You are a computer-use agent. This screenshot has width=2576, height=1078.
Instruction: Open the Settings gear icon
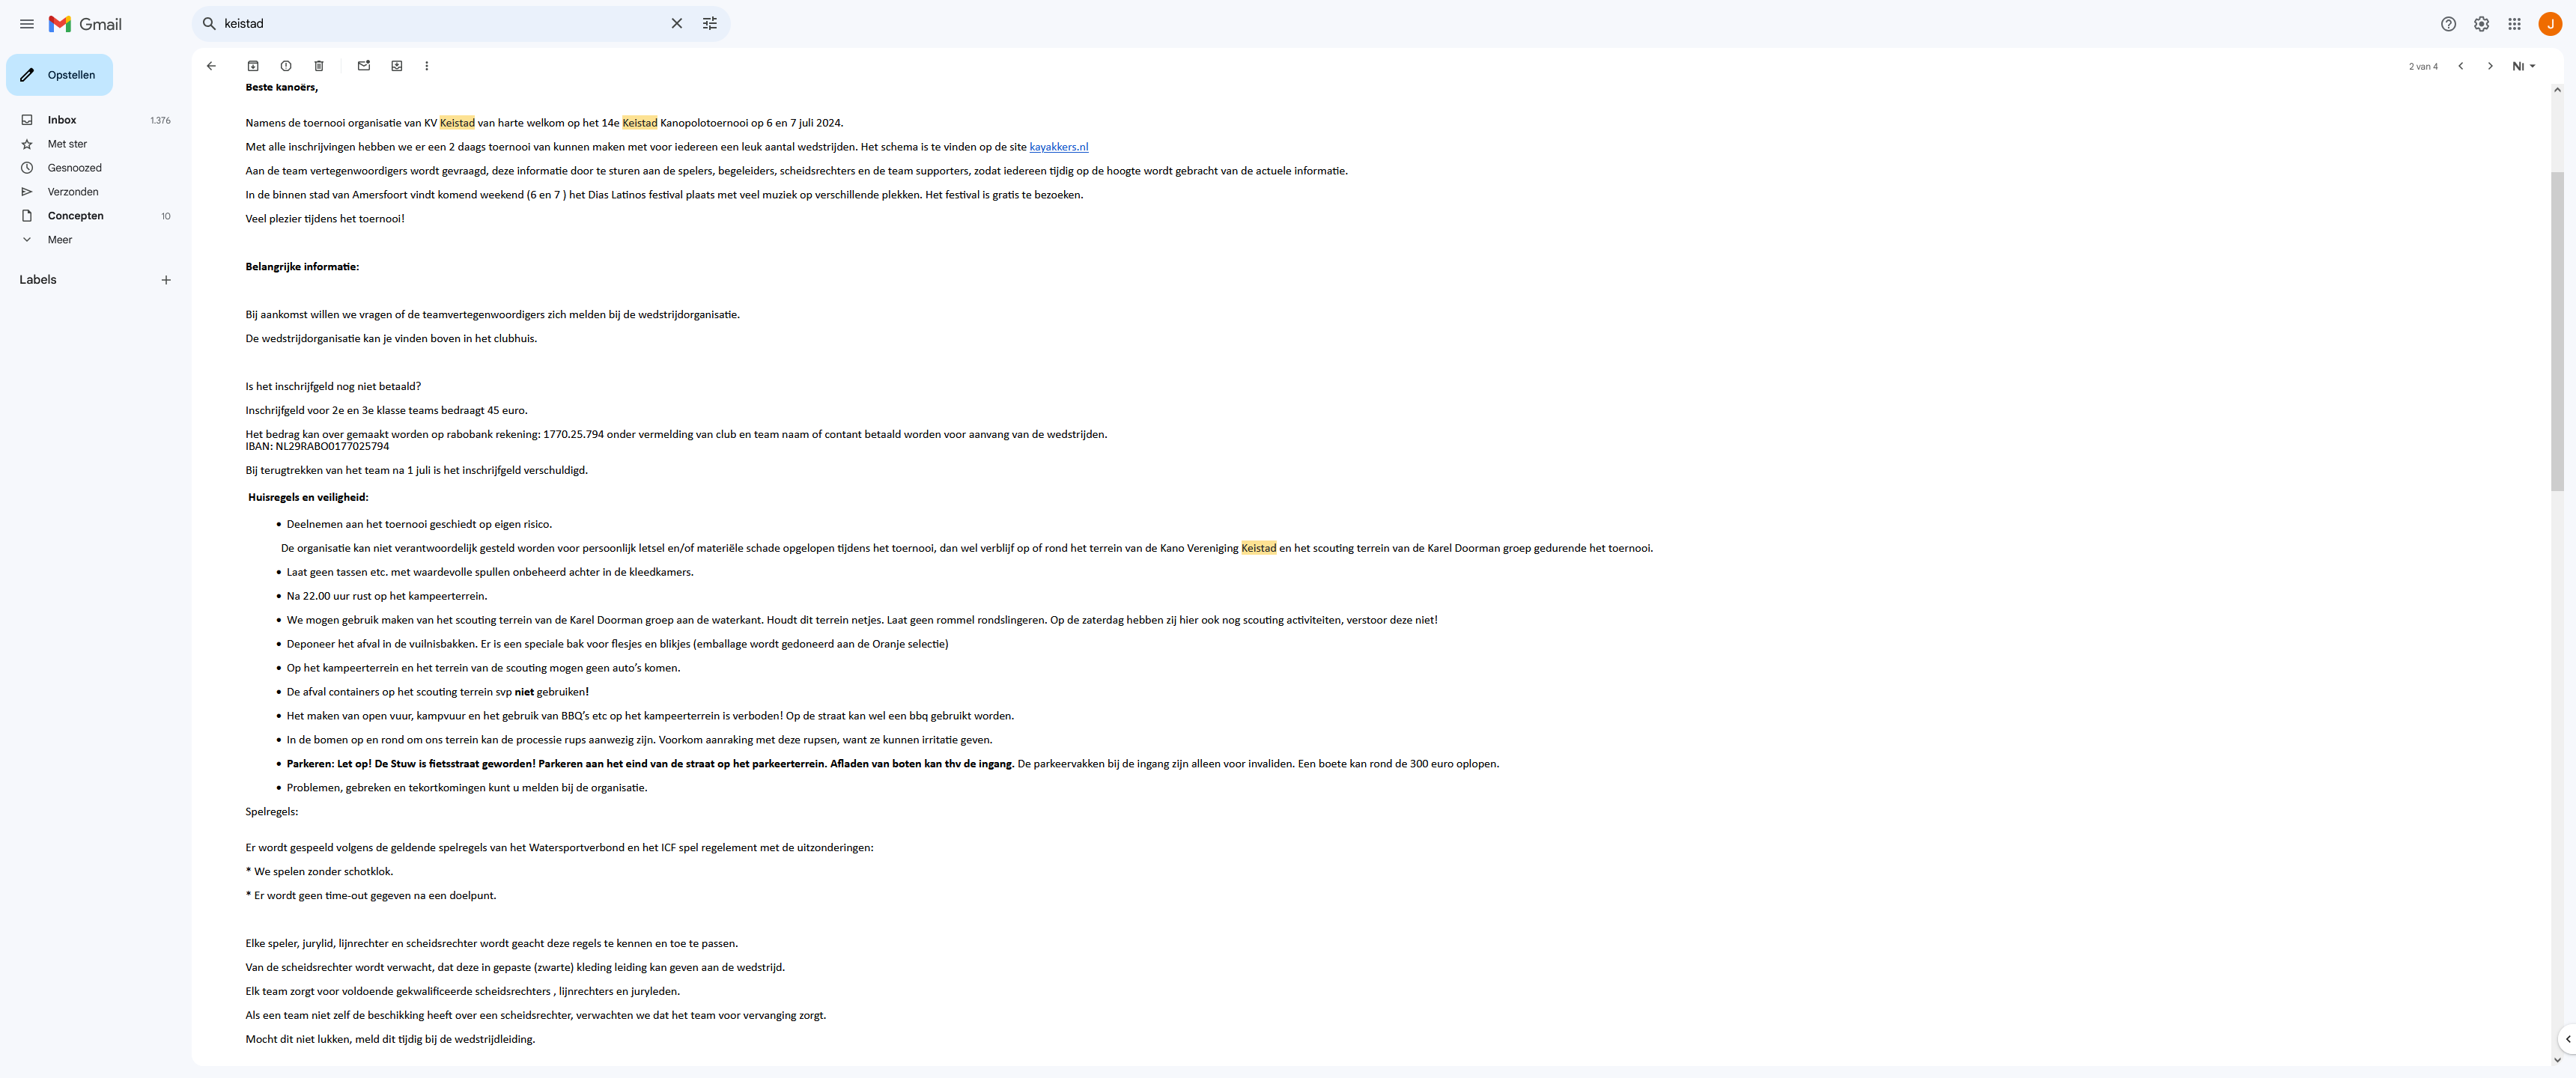(2482, 24)
